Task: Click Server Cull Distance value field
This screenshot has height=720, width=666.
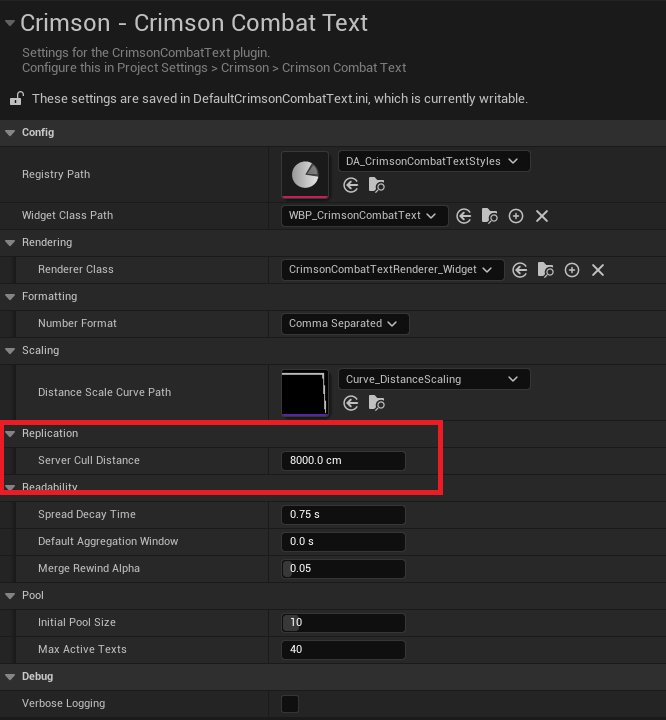Action: [x=343, y=461]
